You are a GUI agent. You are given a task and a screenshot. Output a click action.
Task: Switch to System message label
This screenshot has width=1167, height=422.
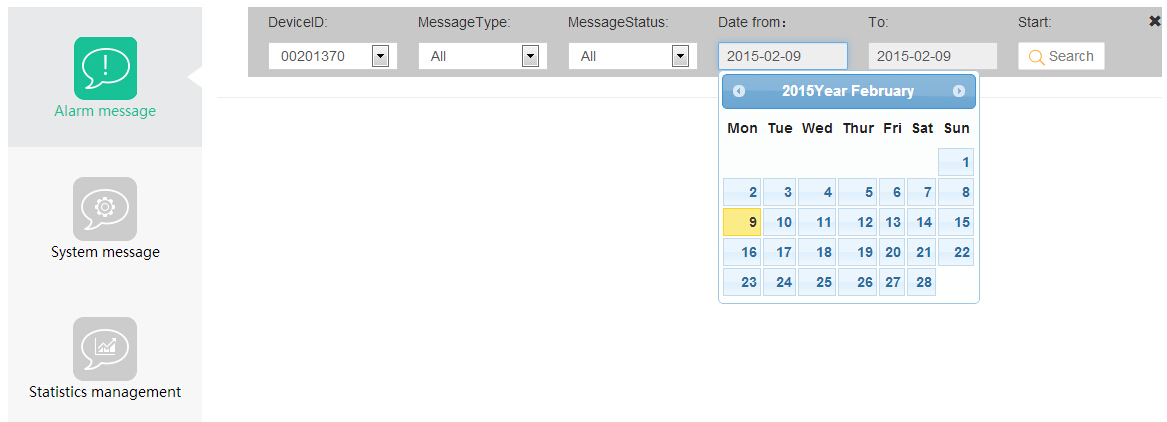coord(105,252)
